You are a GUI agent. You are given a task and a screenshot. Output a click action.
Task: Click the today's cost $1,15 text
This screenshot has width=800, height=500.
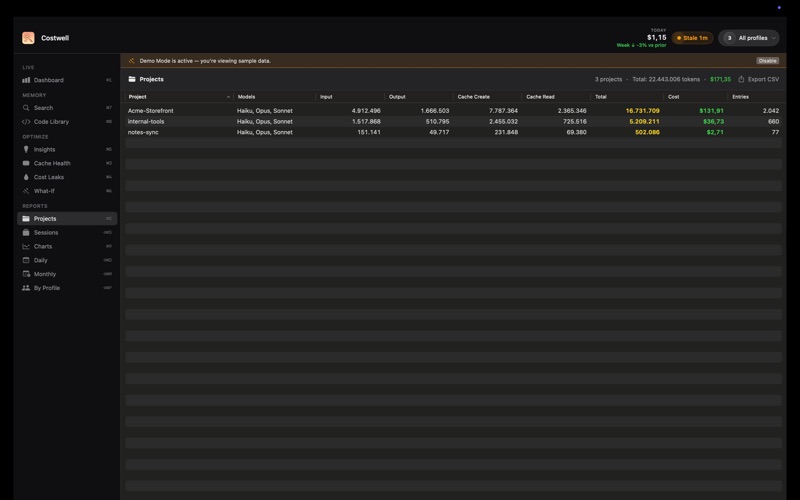pyautogui.click(x=657, y=37)
